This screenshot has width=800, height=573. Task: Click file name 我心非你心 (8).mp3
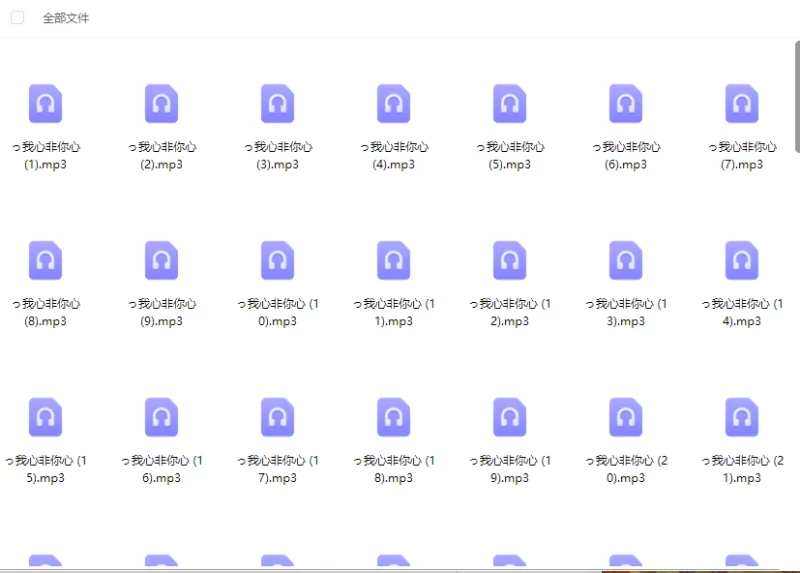click(45, 312)
